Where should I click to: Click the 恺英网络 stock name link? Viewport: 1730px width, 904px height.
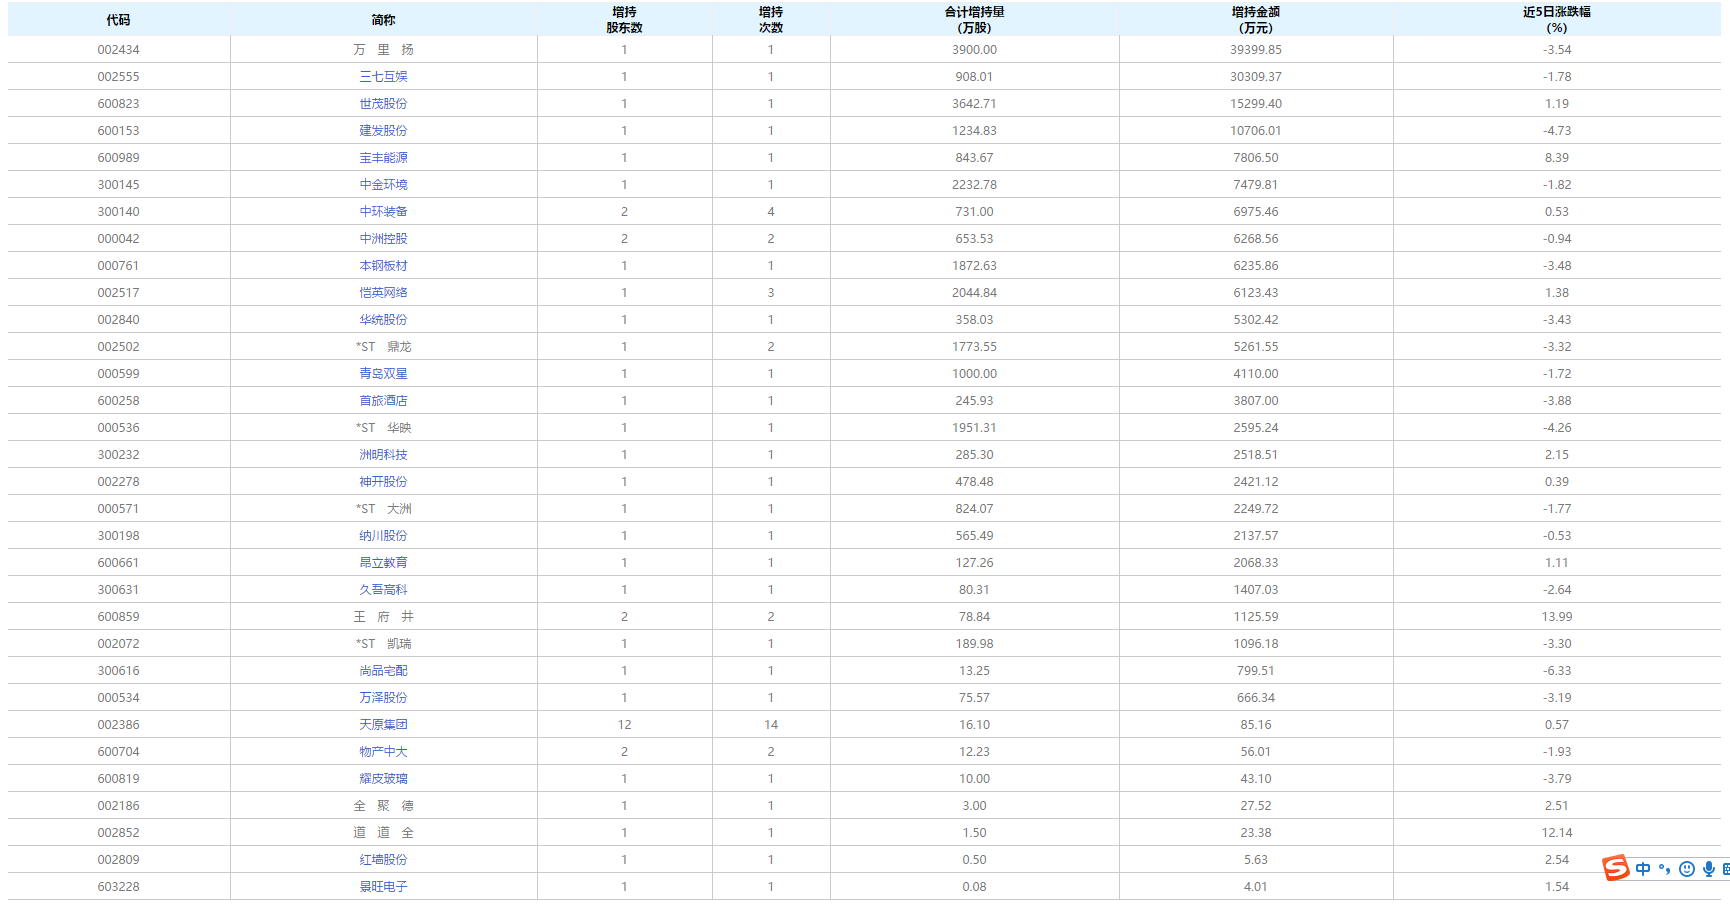(383, 293)
